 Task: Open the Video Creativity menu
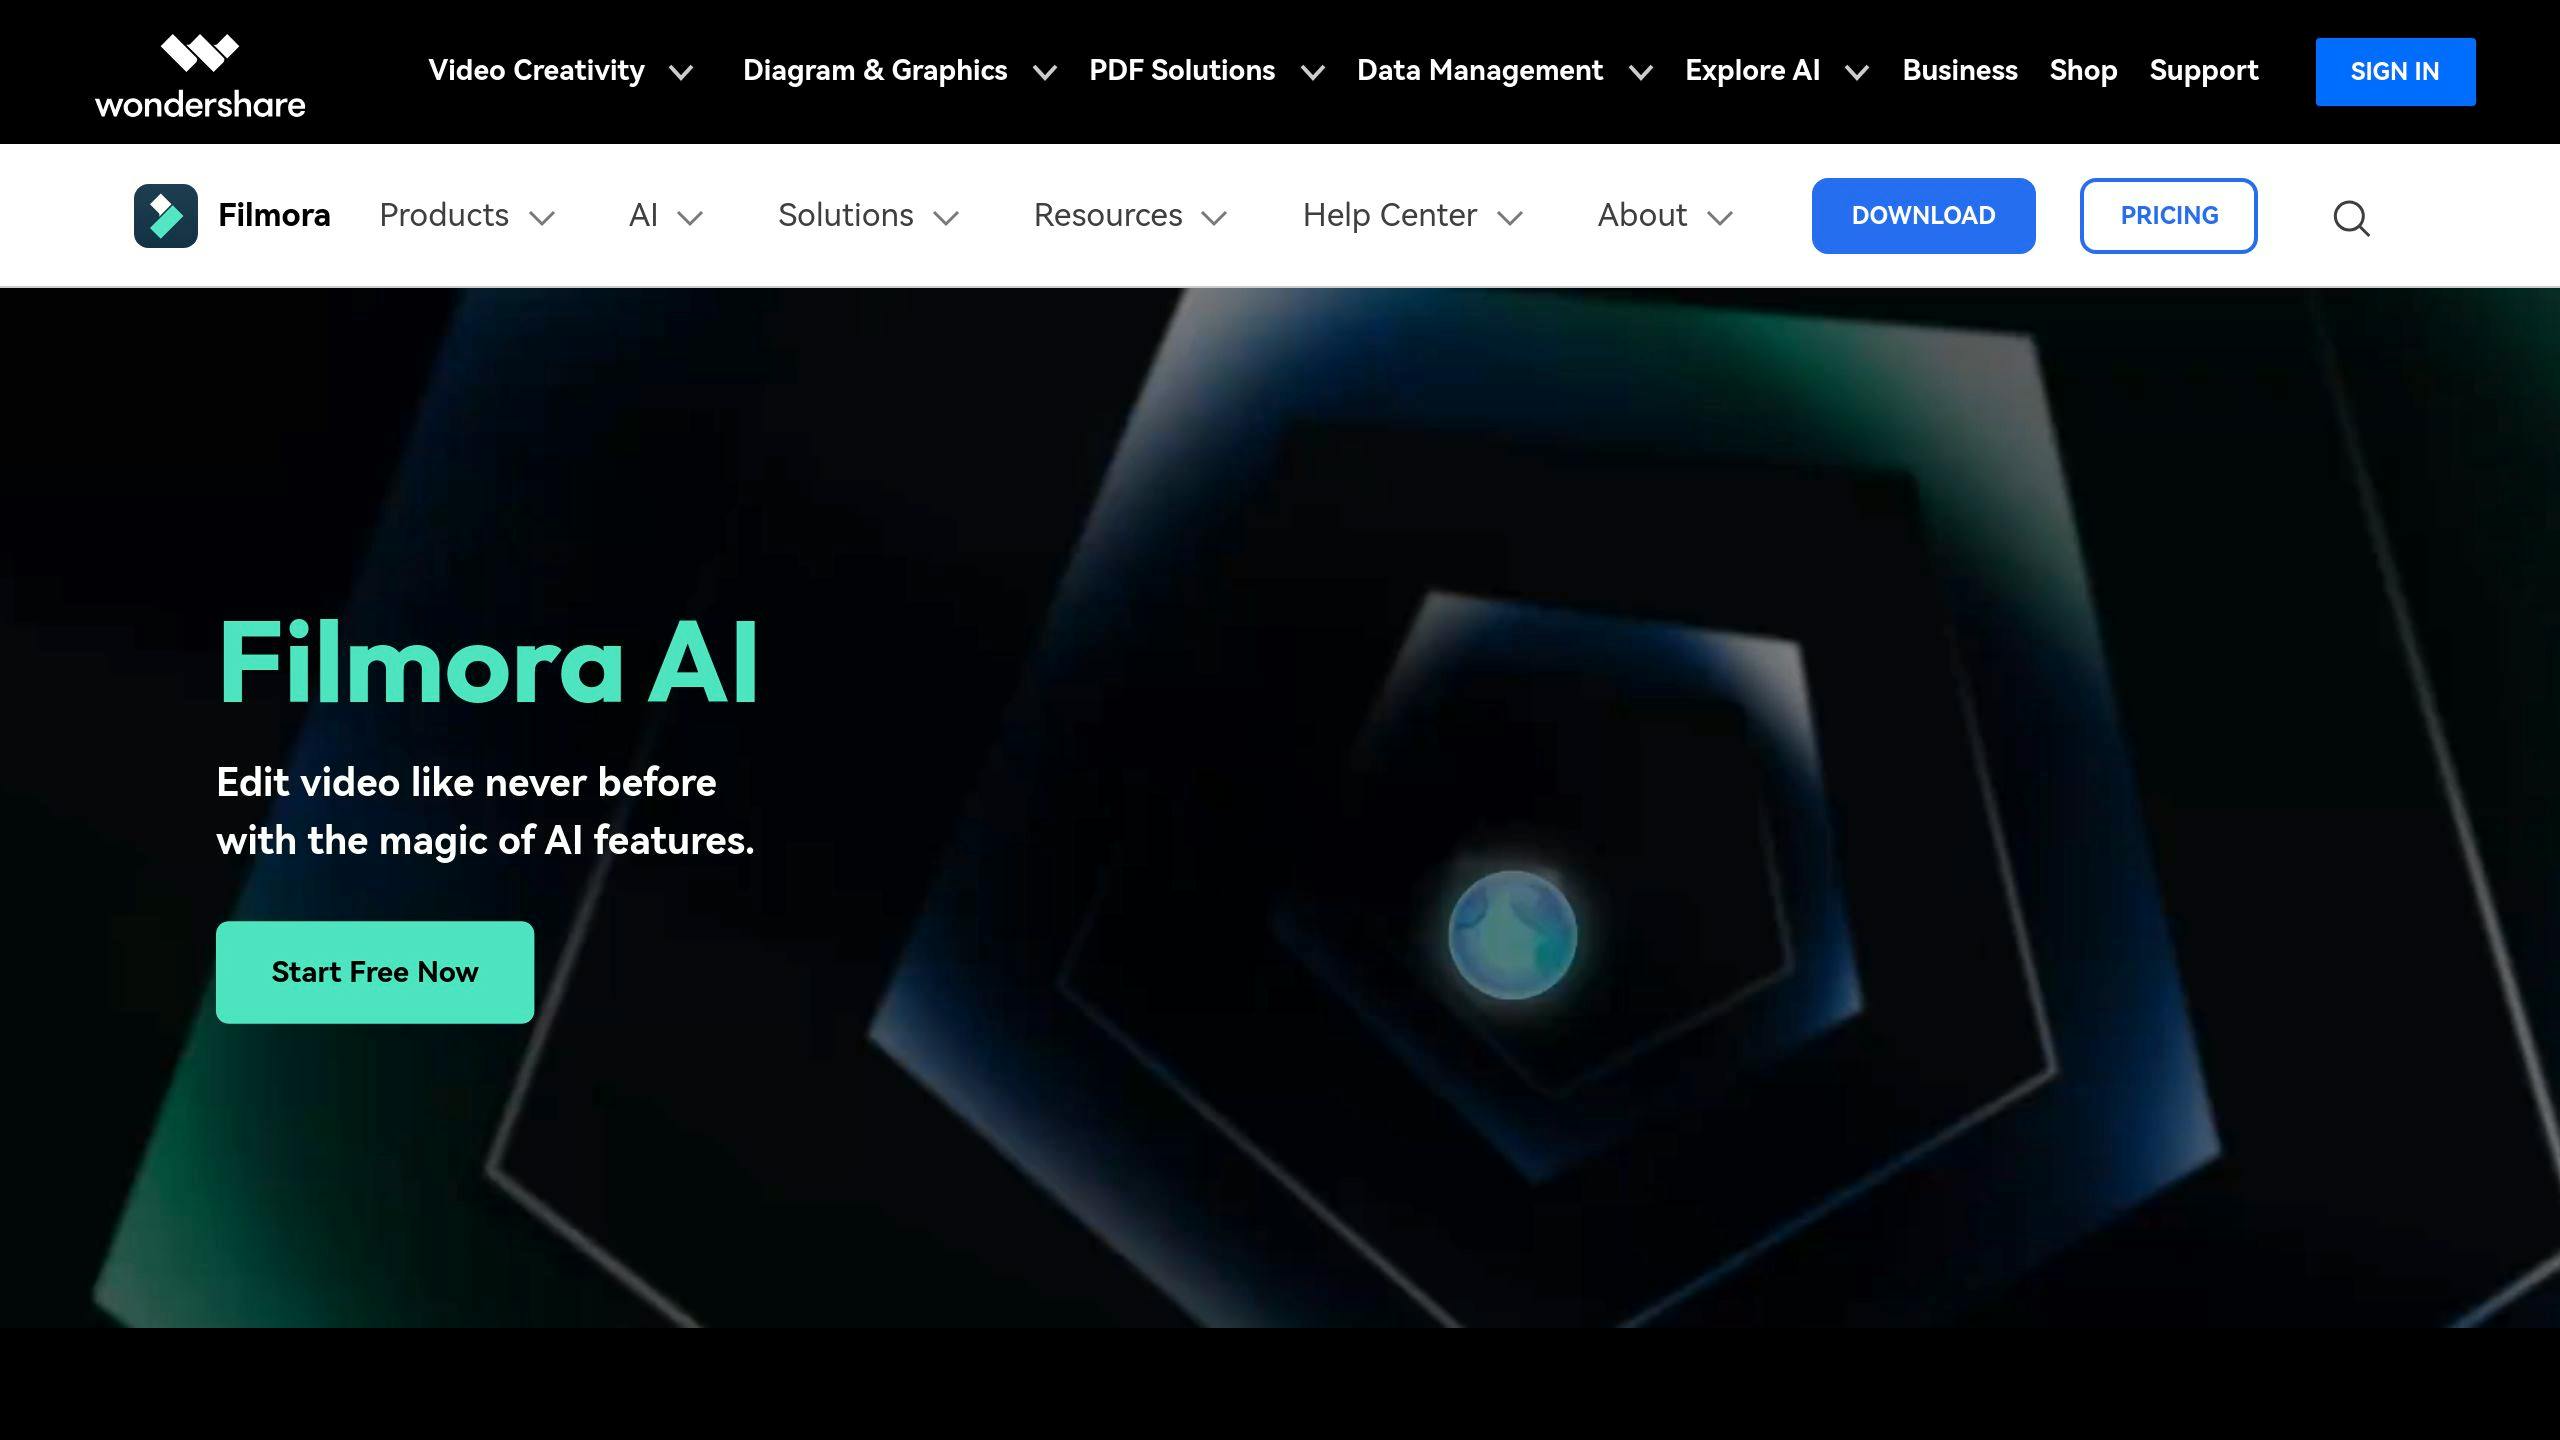coord(536,70)
